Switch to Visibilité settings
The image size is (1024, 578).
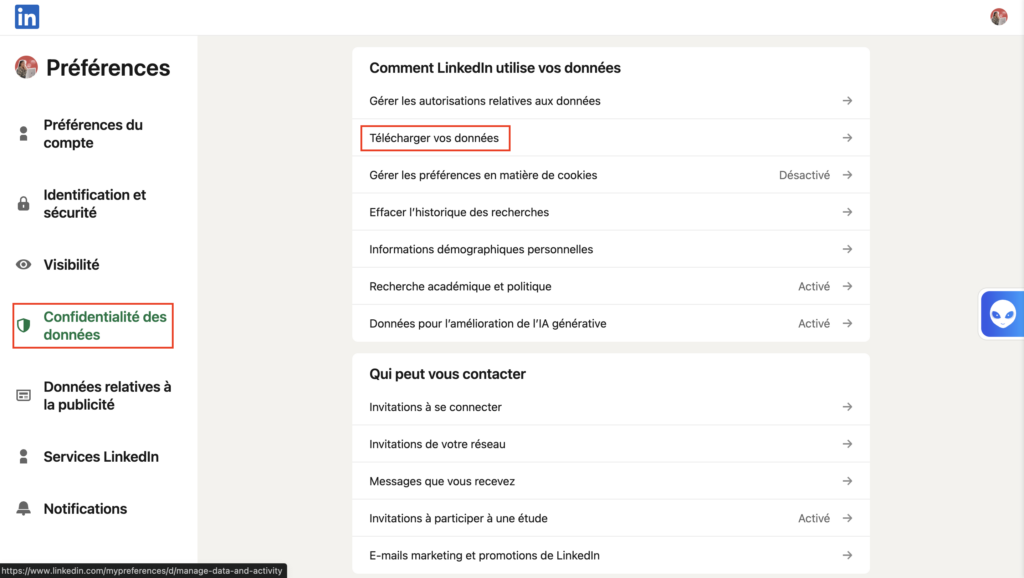(x=71, y=265)
